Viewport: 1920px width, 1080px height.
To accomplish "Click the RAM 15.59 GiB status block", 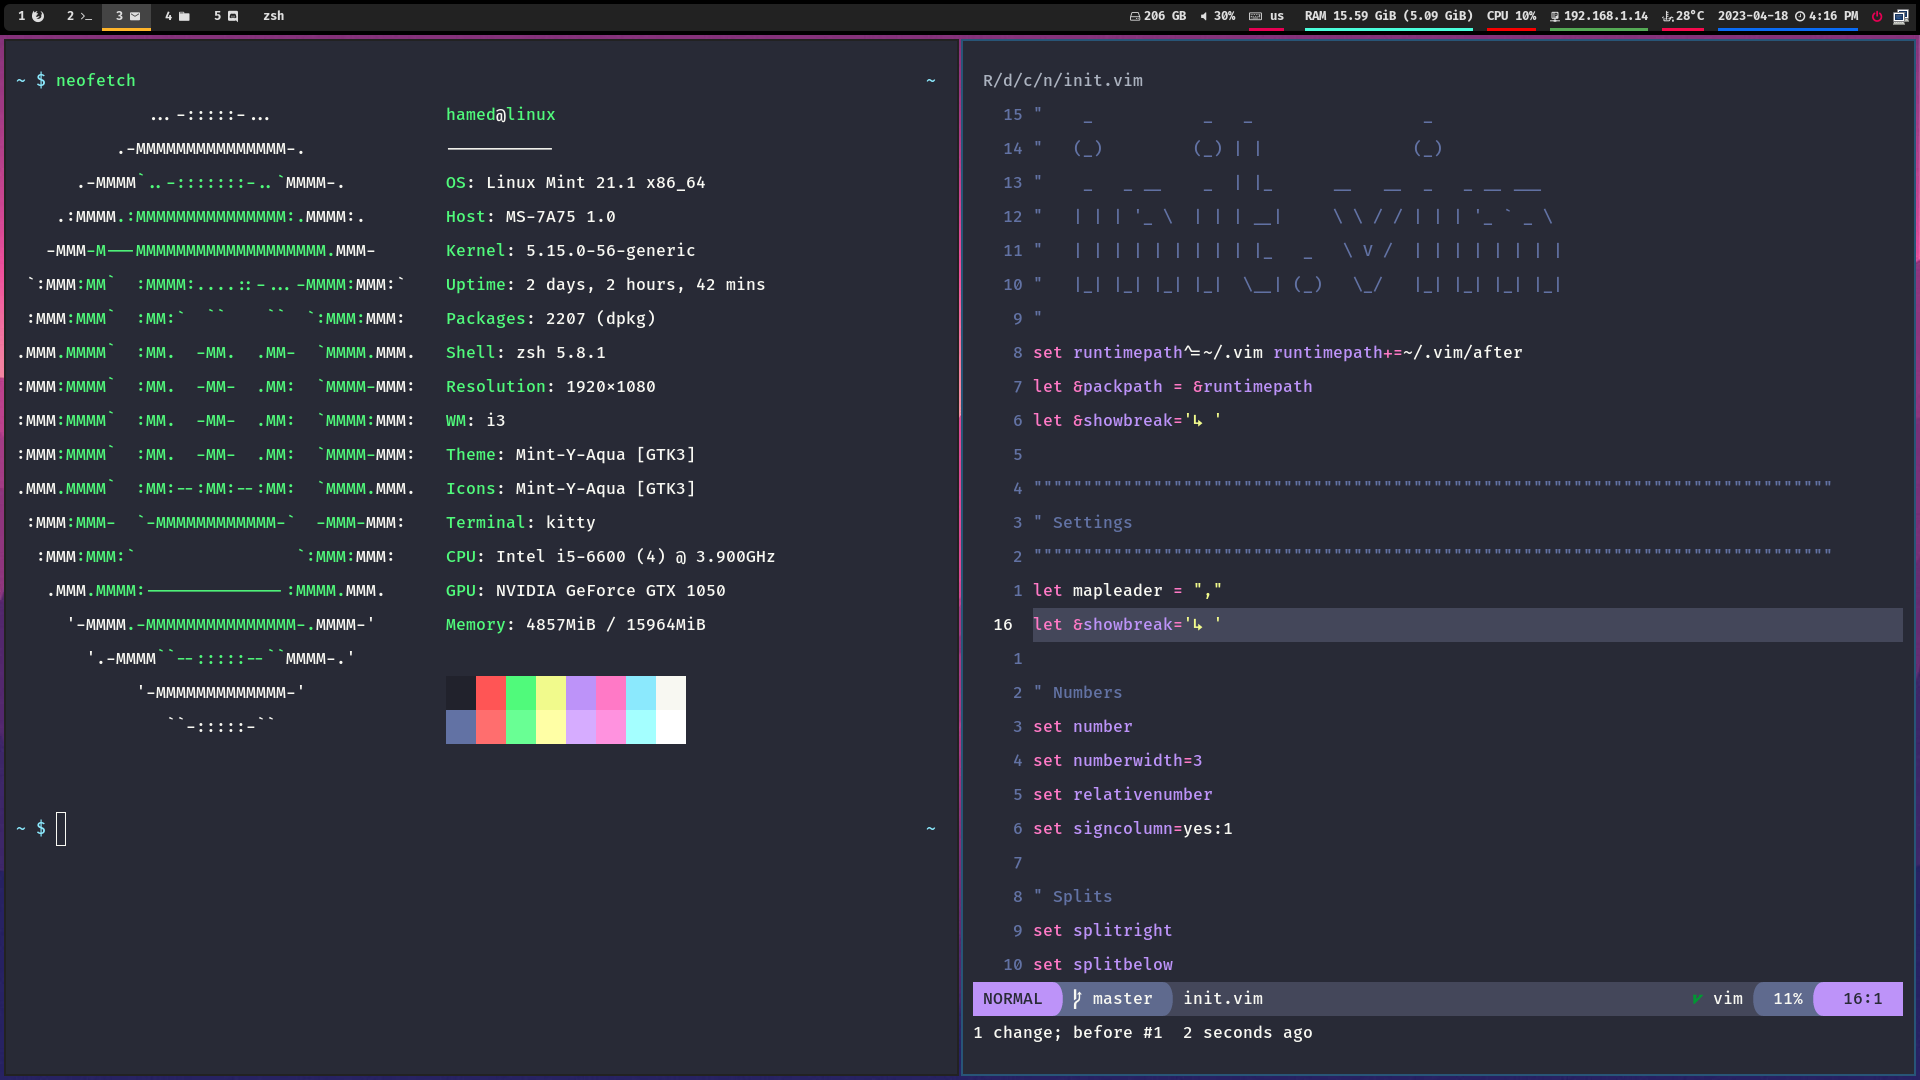I will pyautogui.click(x=1388, y=16).
